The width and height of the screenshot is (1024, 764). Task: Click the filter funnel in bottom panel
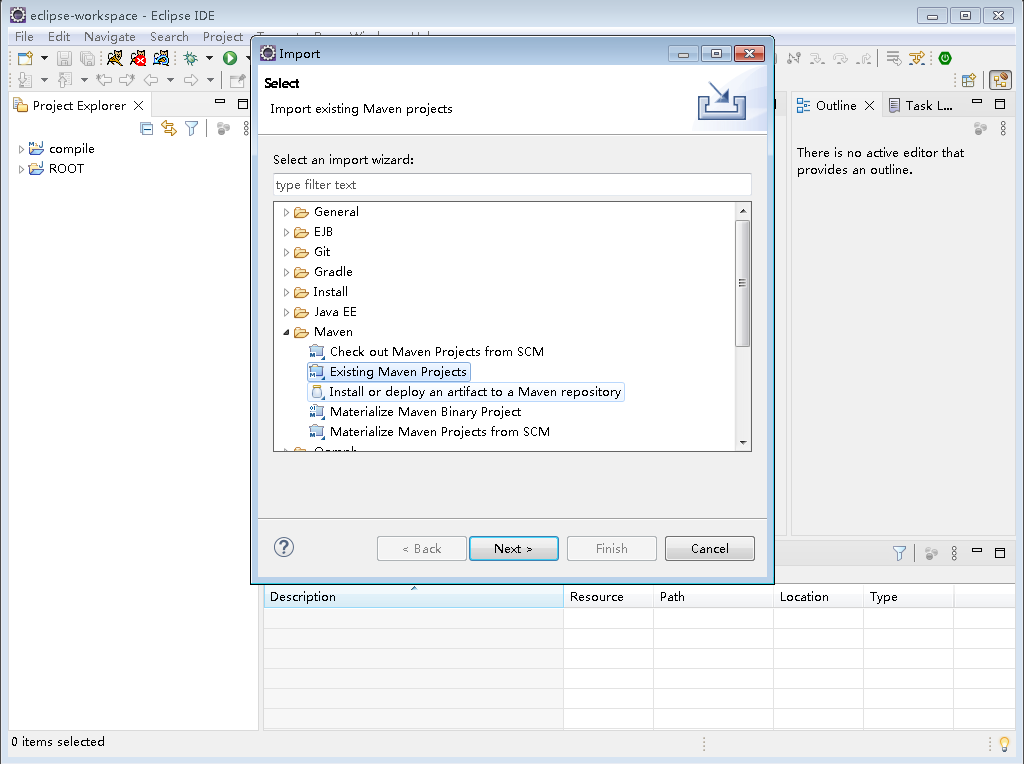[x=899, y=553]
